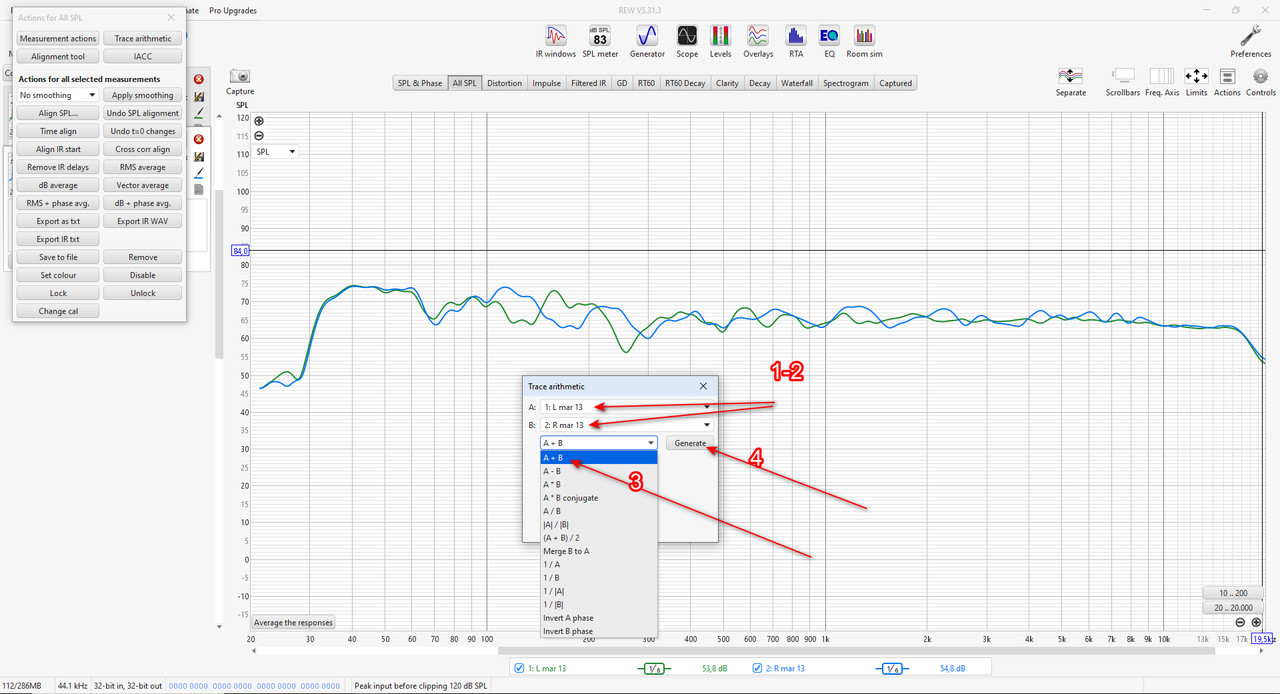Click the 84,0 cursor level marker
This screenshot has width=1280, height=694.
click(x=240, y=251)
